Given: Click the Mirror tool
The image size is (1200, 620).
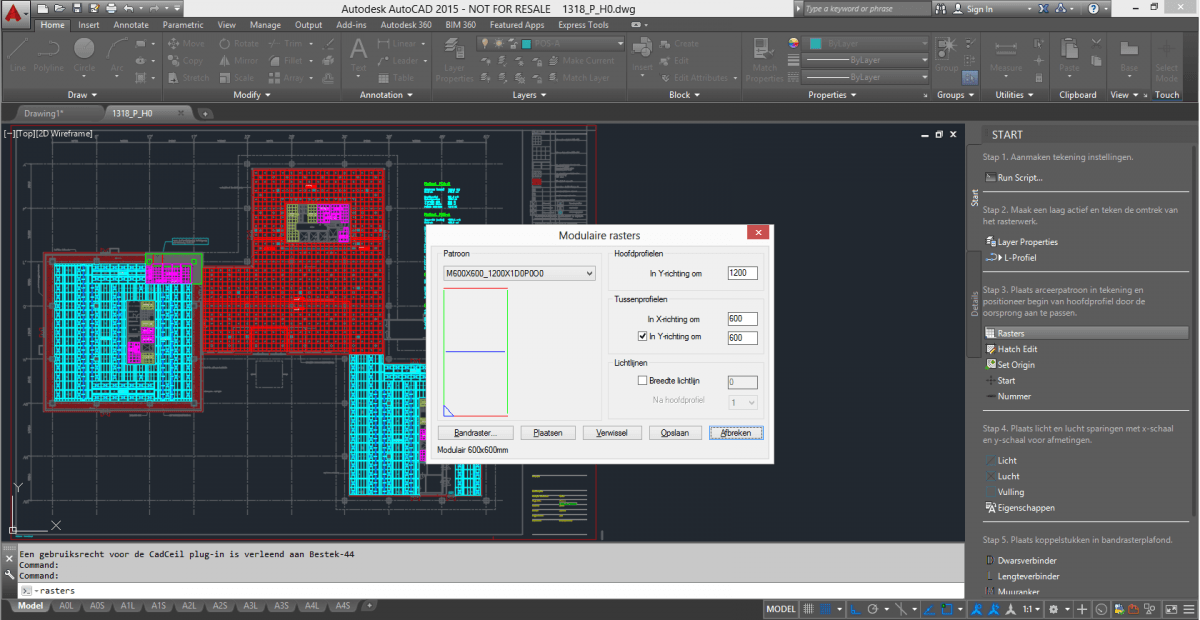Looking at the screenshot, I should coord(238,60).
